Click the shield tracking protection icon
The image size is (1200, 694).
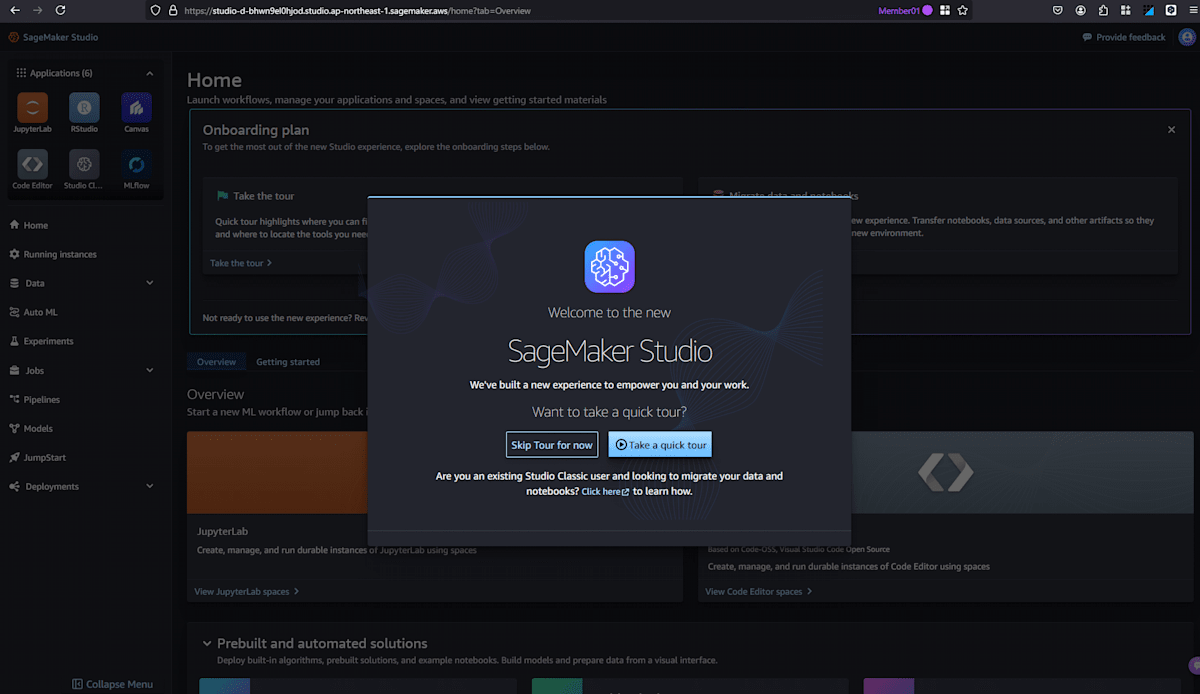[154, 10]
